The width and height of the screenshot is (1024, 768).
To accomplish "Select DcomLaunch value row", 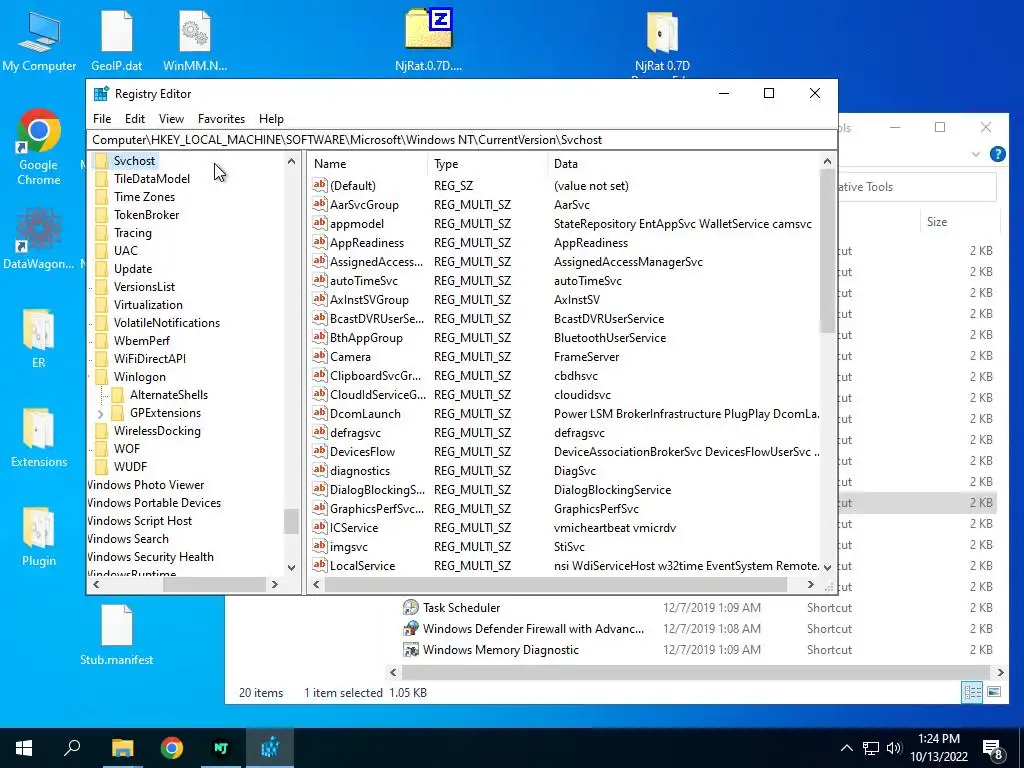I will pos(565,414).
